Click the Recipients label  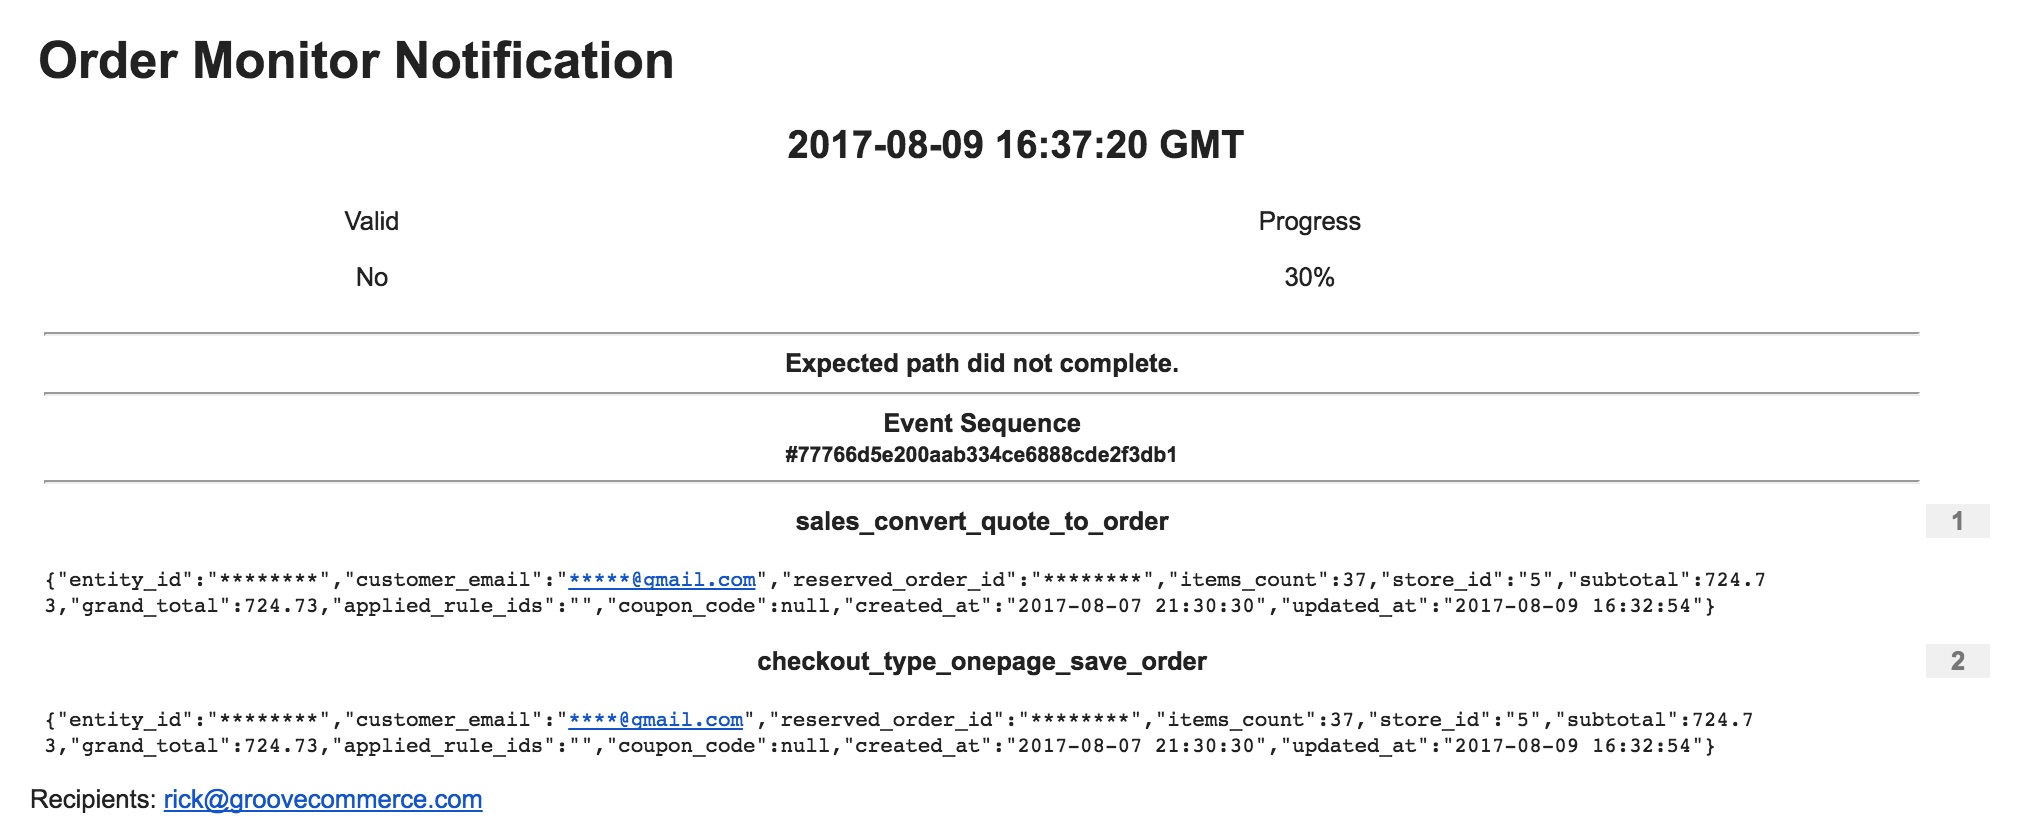tap(93, 799)
